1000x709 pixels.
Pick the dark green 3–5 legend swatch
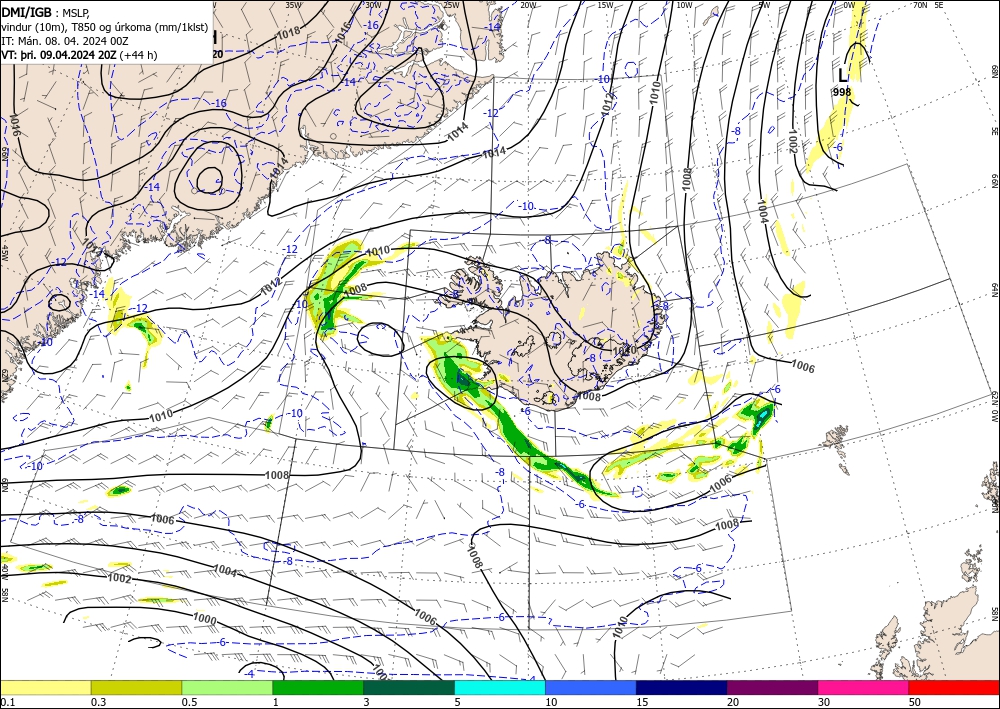click(x=409, y=687)
